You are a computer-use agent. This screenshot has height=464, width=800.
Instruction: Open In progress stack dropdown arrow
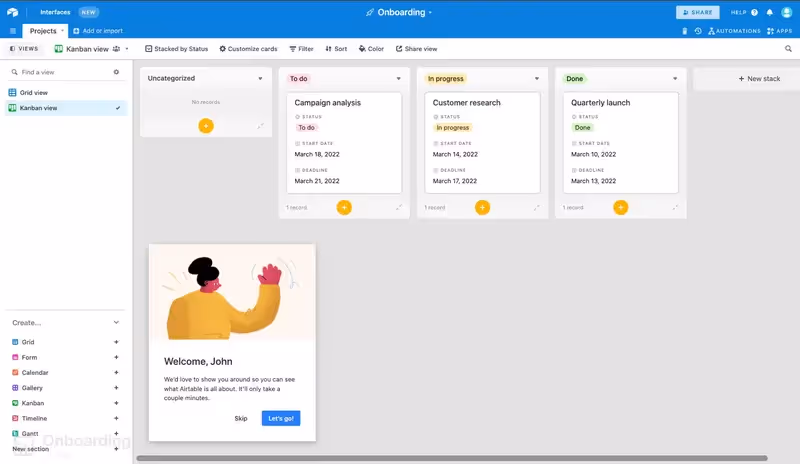point(537,79)
